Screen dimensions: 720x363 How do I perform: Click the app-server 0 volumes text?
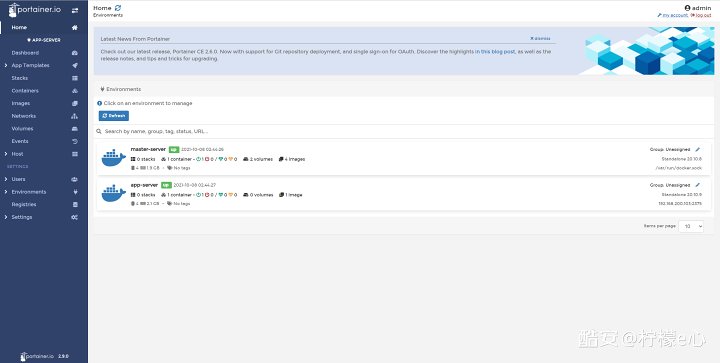click(258, 195)
